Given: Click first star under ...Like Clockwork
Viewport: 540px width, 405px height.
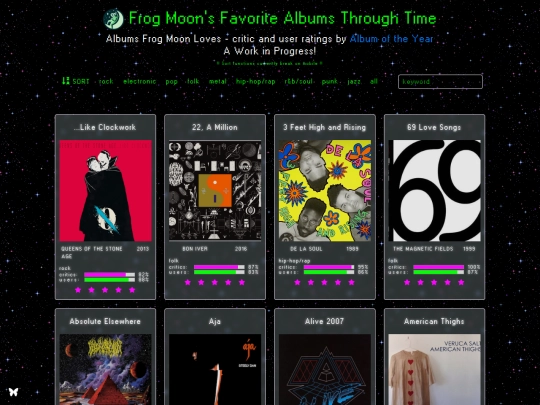Looking at the screenshot, I should coord(78,290).
